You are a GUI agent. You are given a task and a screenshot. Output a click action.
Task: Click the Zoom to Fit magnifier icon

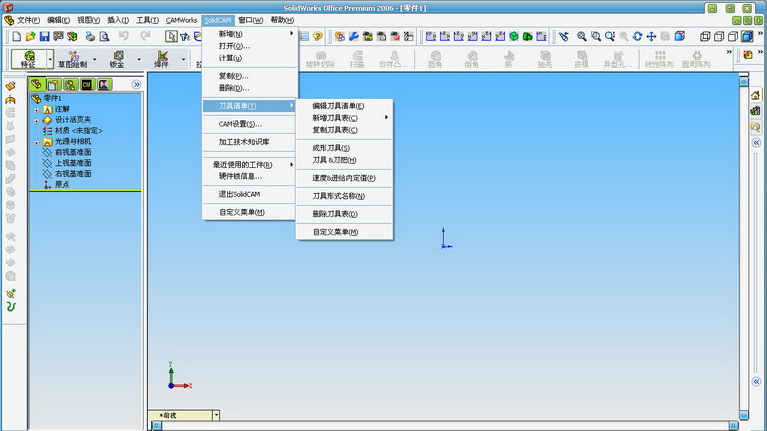[582, 36]
